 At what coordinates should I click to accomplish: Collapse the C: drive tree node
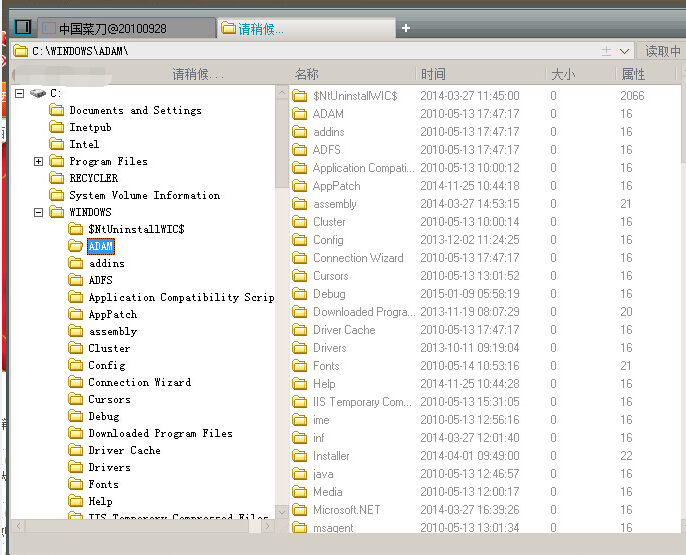pos(19,93)
